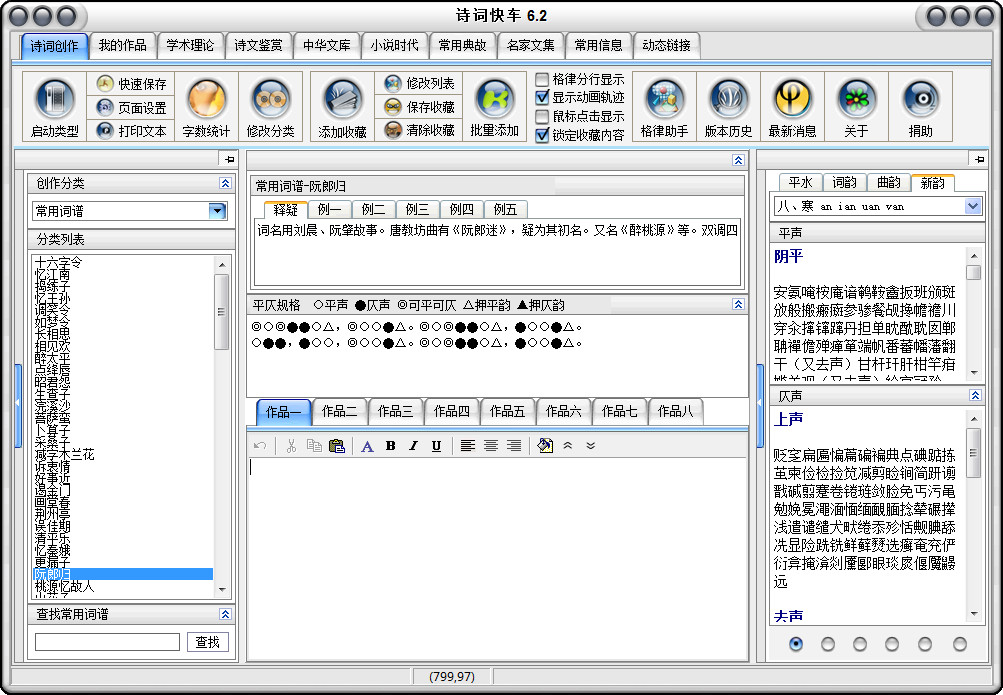Select 减字木兰花 in the category list
This screenshot has width=1003, height=695.
tap(64, 455)
